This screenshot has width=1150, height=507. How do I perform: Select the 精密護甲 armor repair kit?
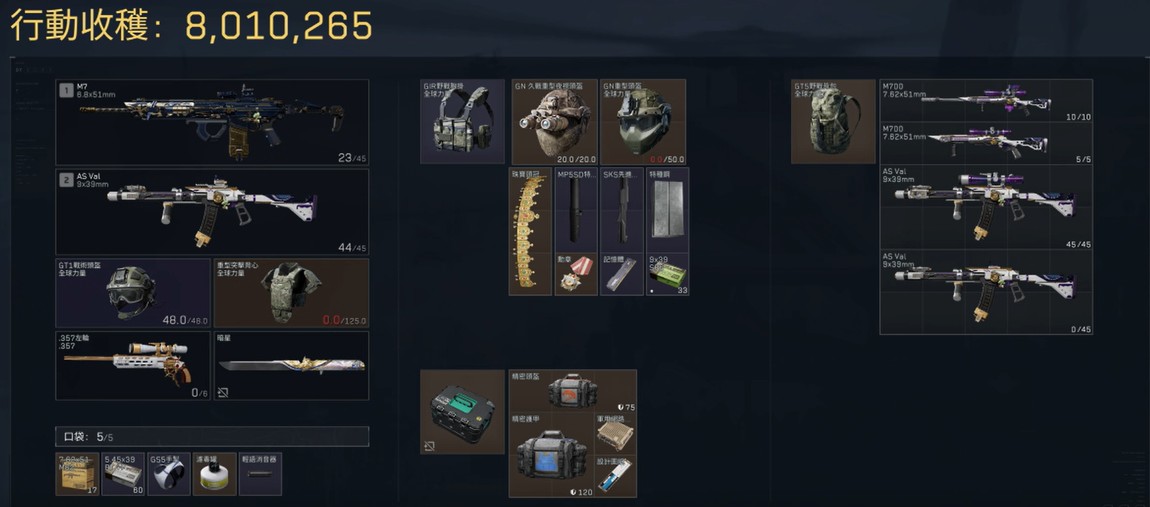tap(551, 454)
